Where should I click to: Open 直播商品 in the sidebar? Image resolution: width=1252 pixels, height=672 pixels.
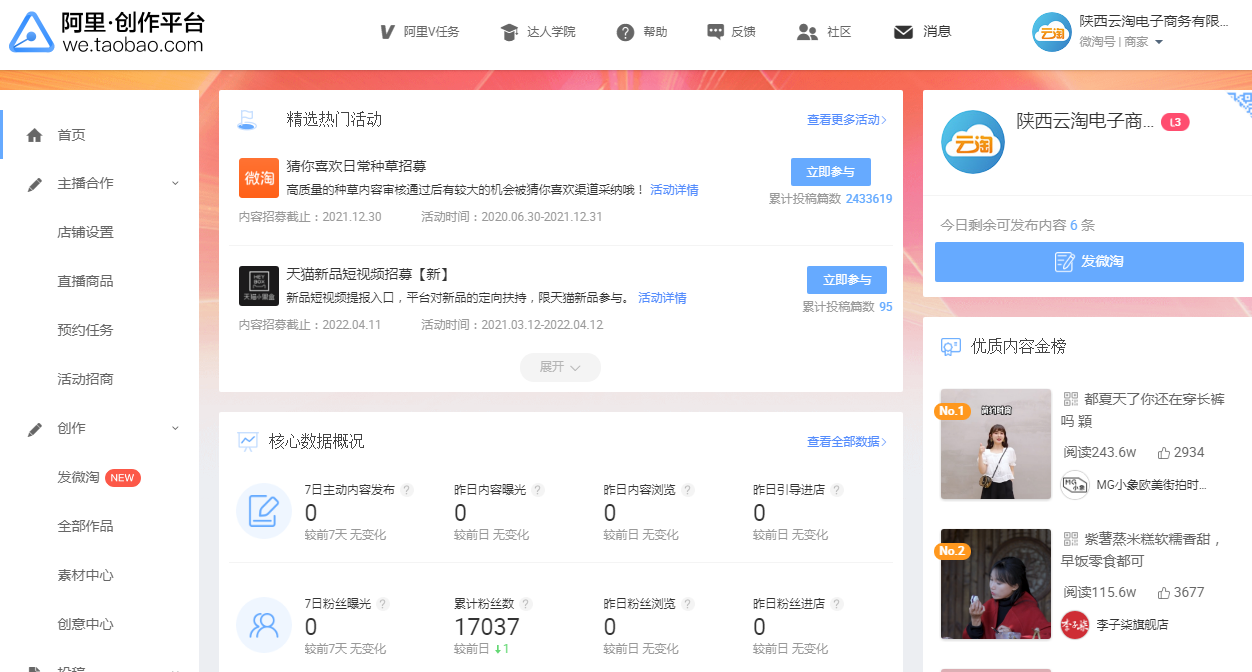pyautogui.click(x=85, y=281)
